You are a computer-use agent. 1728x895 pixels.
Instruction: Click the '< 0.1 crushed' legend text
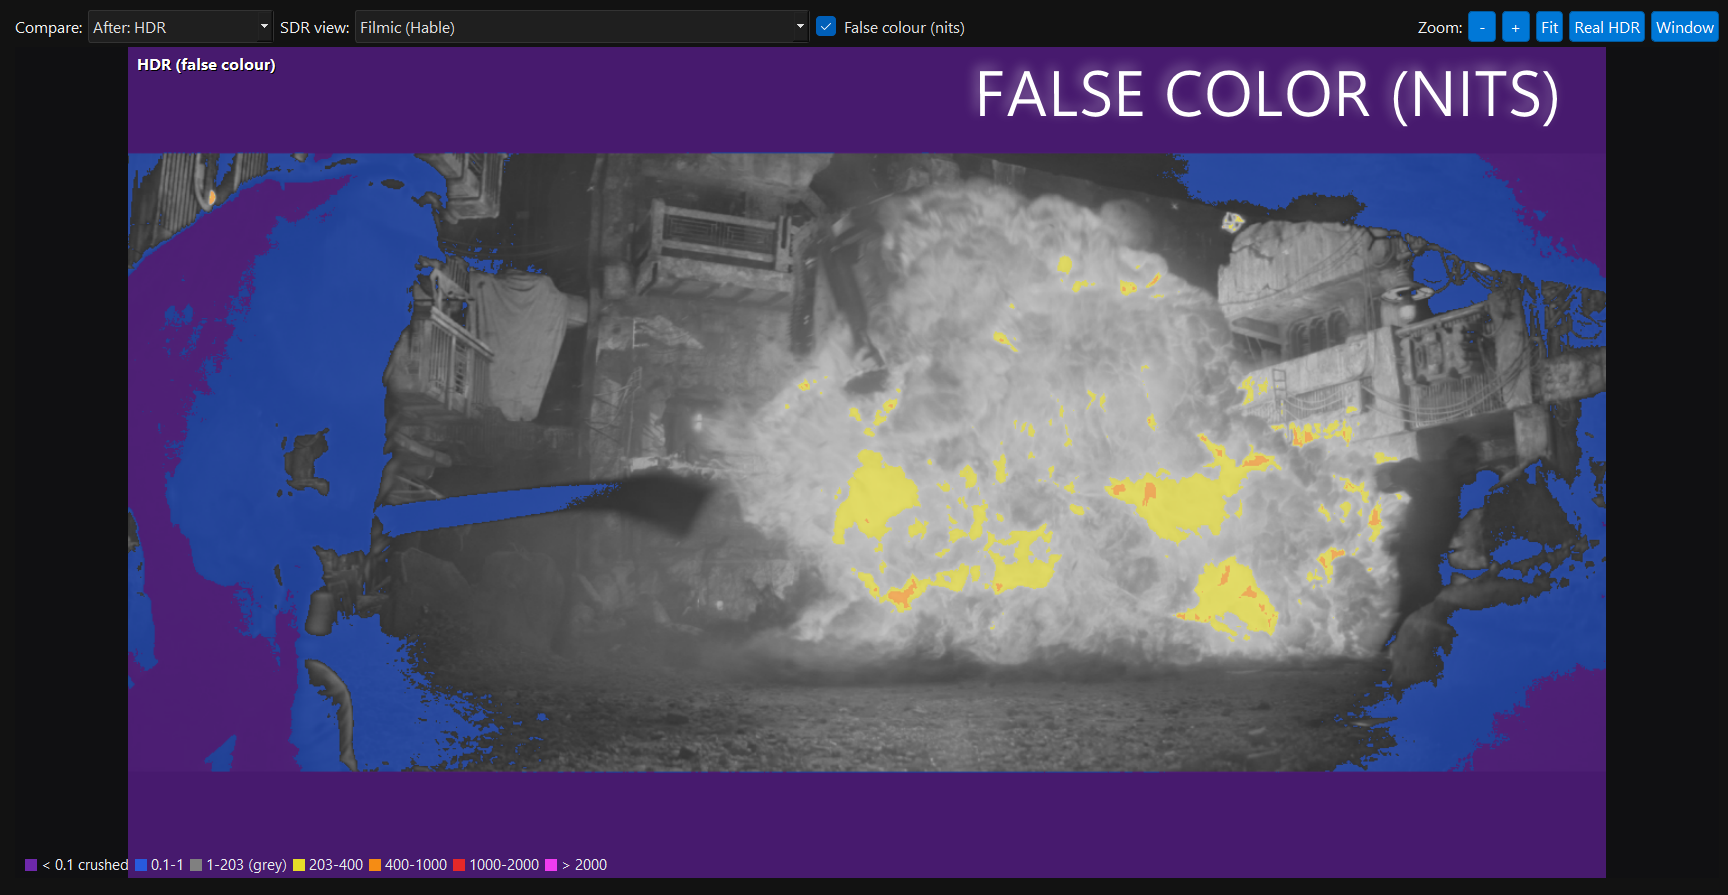coord(85,865)
